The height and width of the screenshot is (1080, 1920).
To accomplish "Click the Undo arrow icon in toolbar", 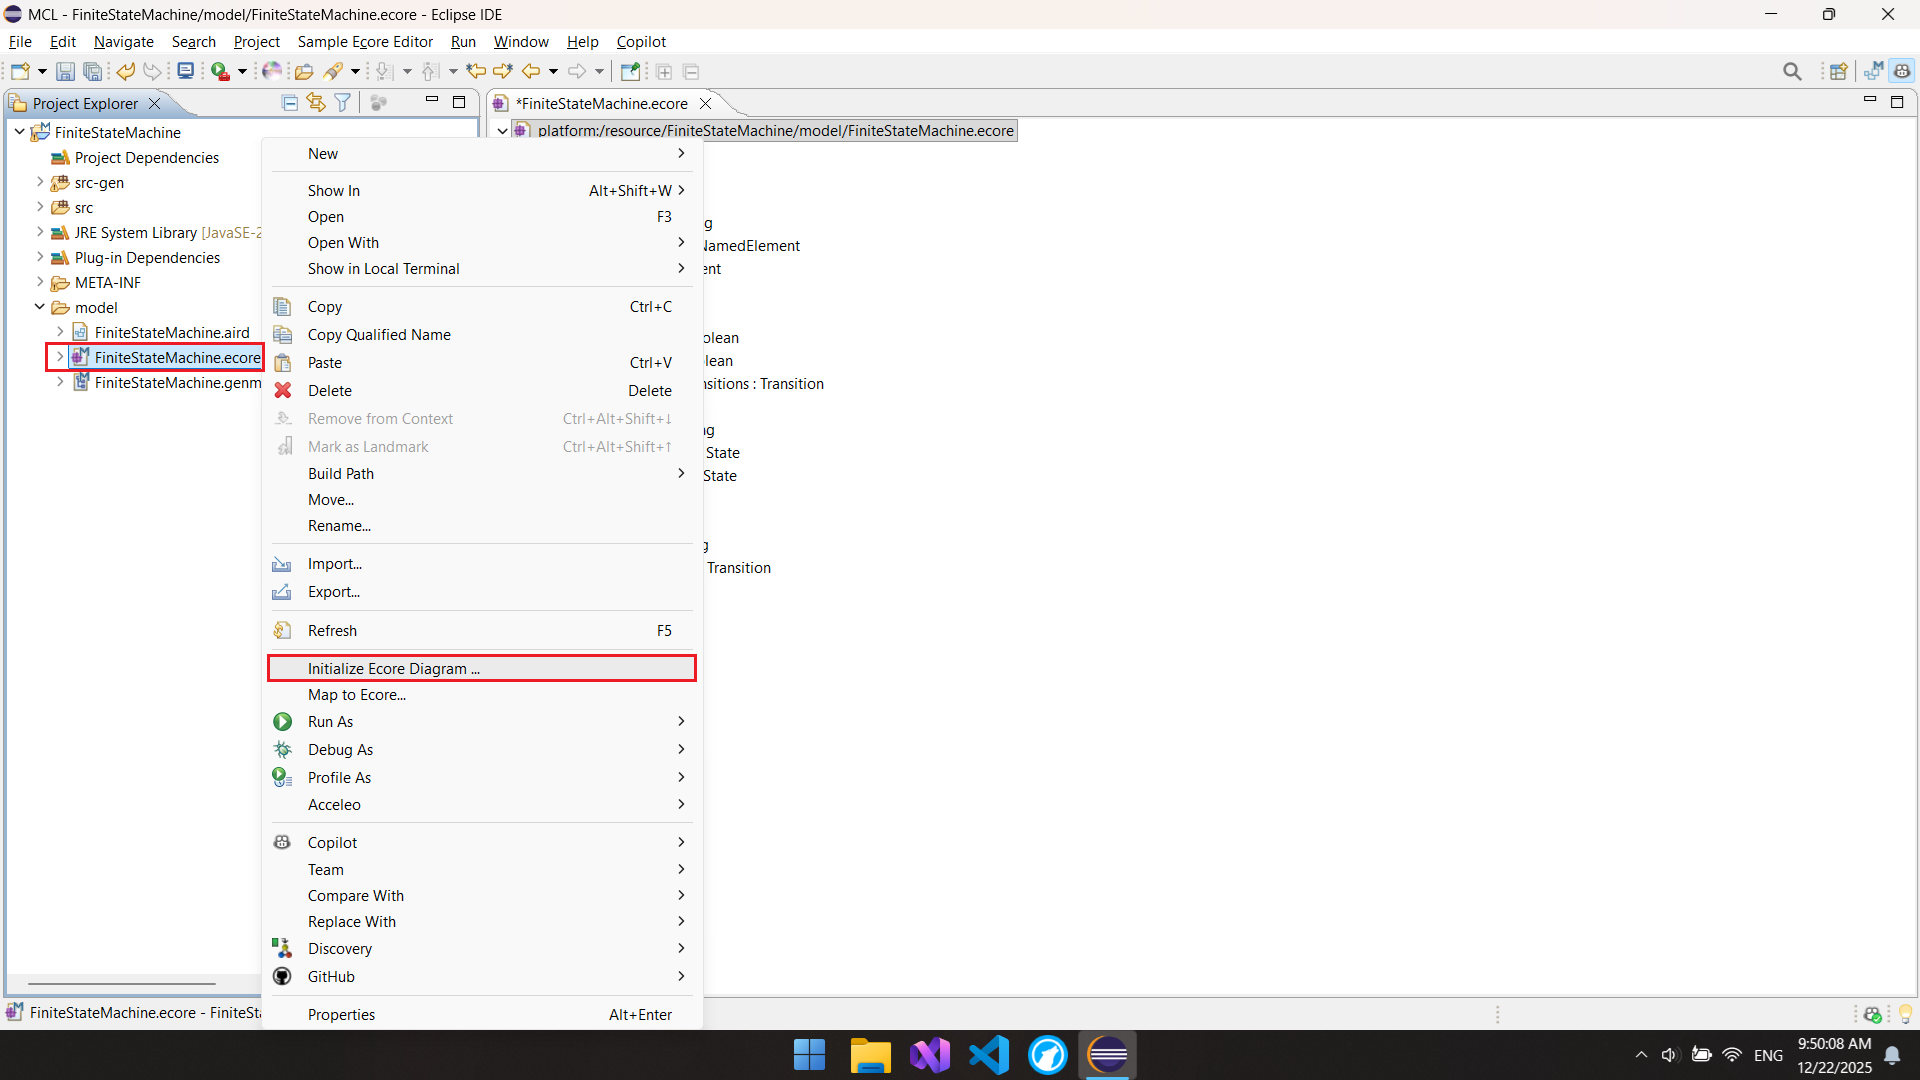I will 125,72.
